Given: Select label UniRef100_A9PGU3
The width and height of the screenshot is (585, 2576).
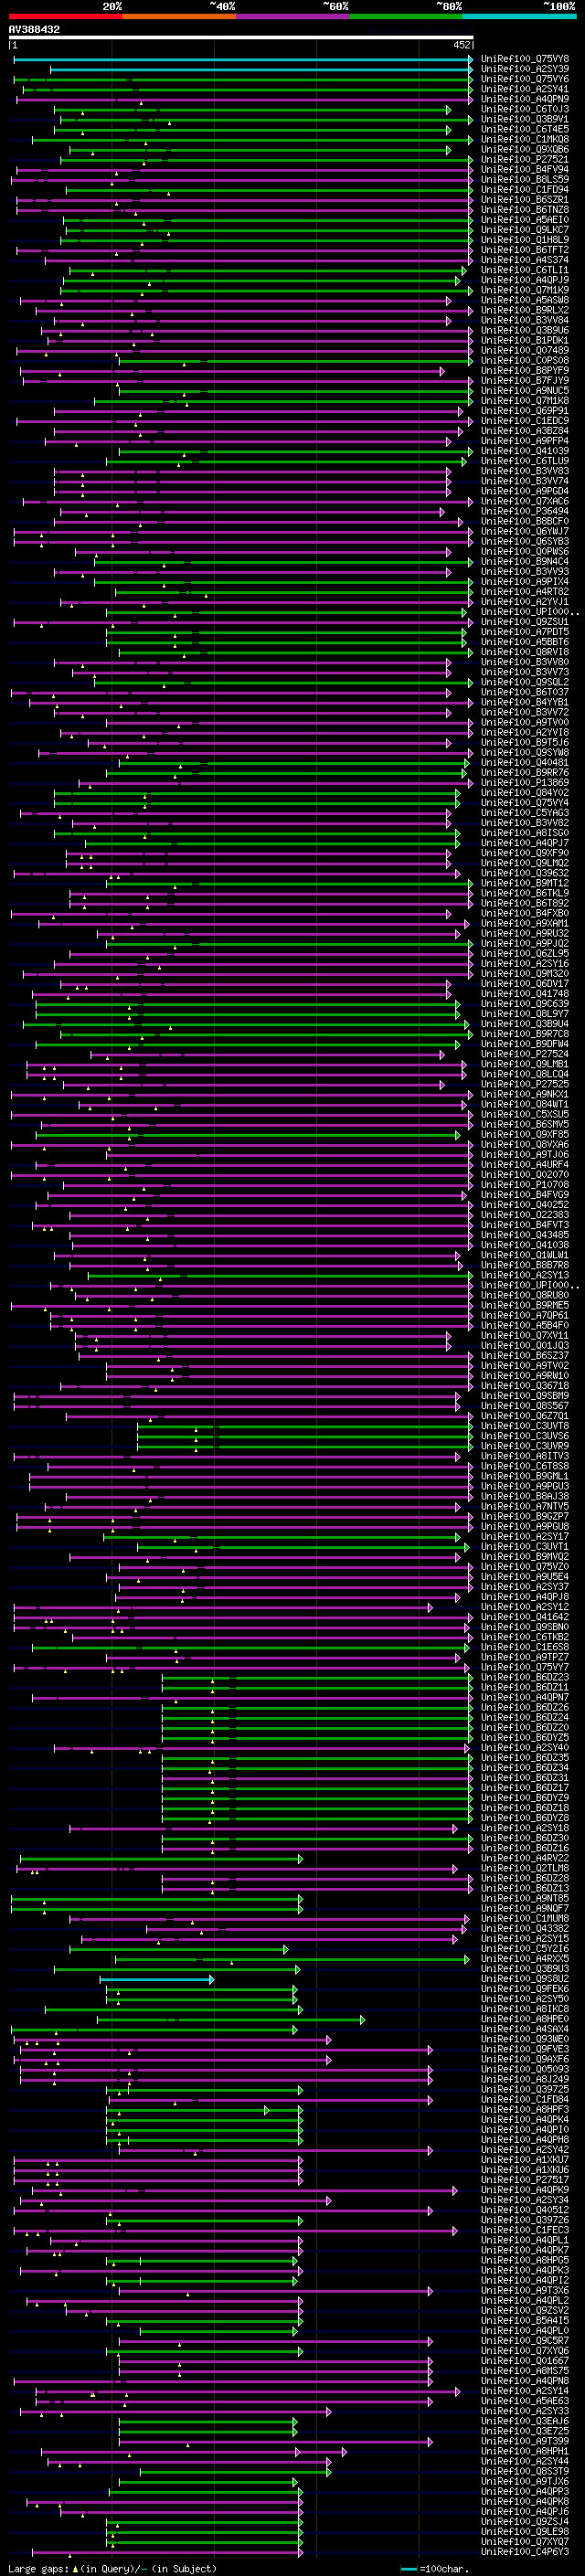Looking at the screenshot, I should tap(525, 1486).
